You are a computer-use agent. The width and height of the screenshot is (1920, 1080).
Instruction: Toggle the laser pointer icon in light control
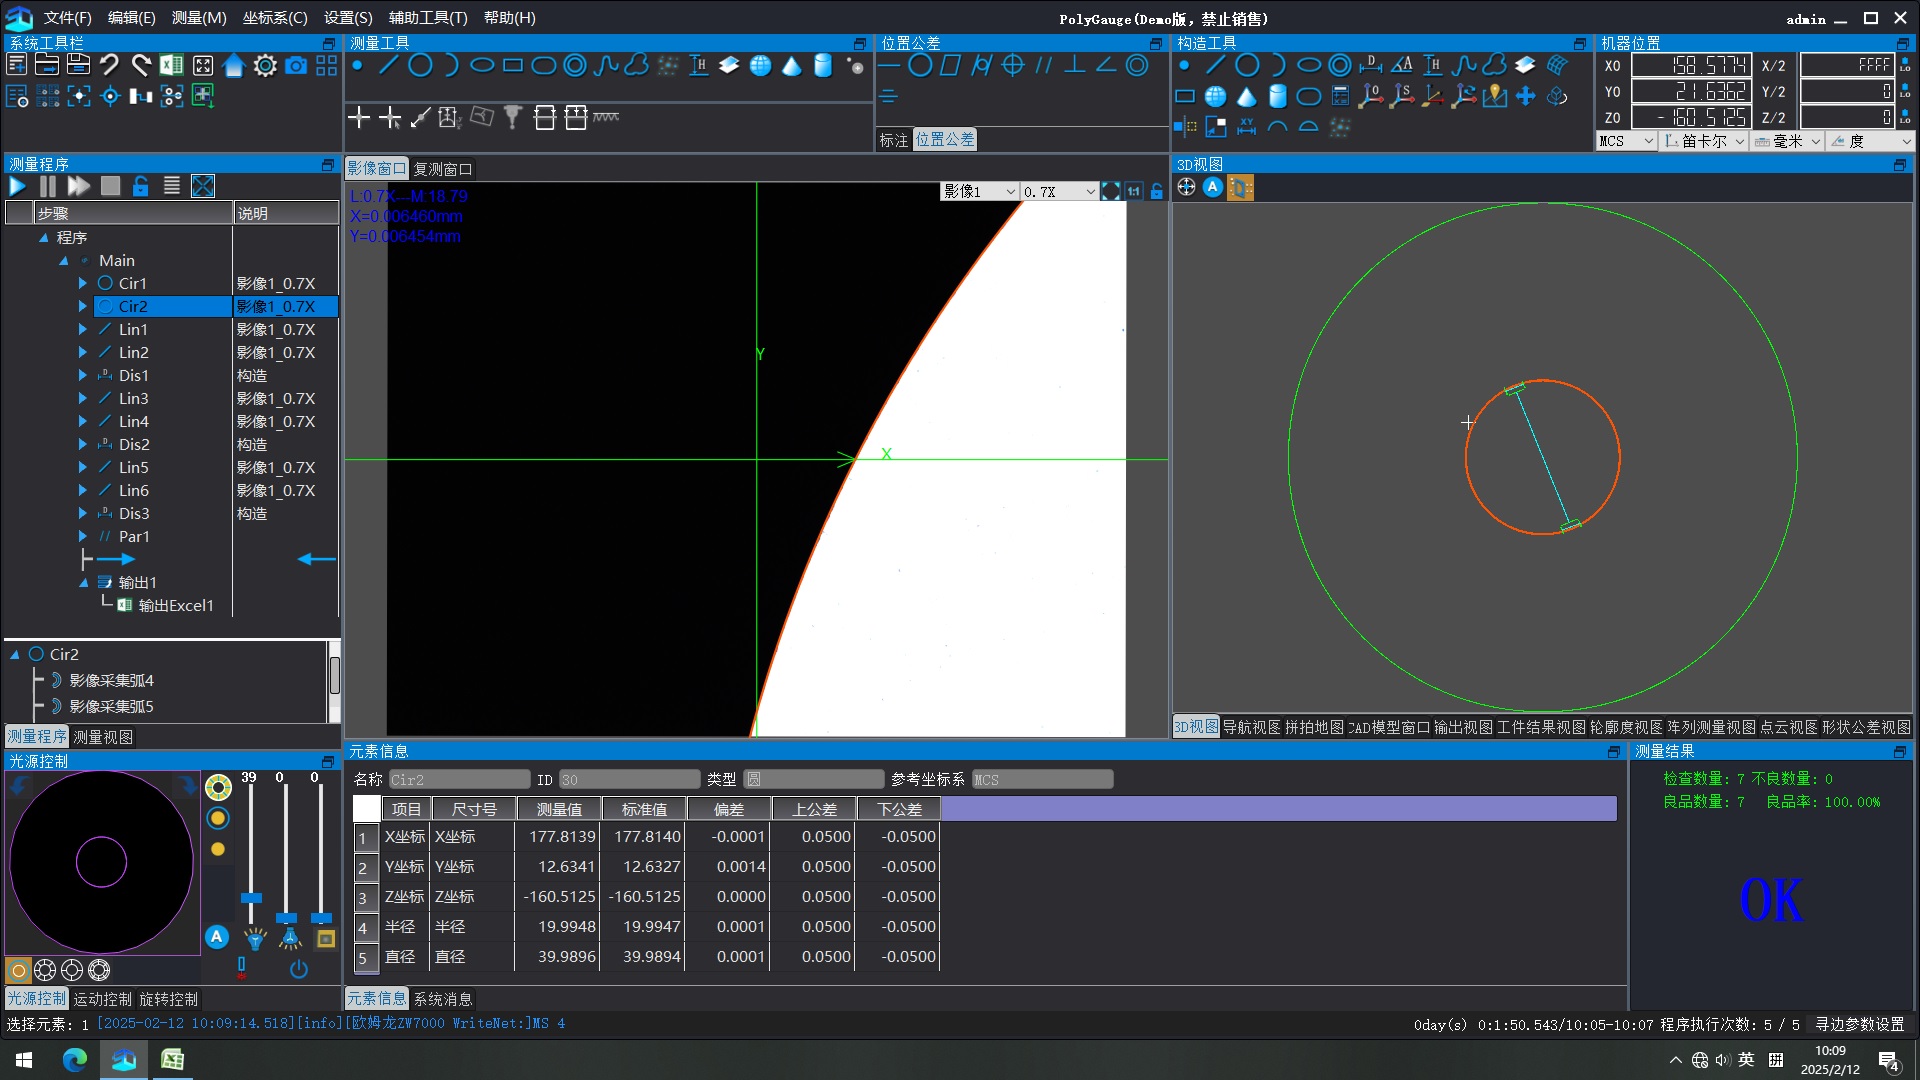(x=241, y=968)
